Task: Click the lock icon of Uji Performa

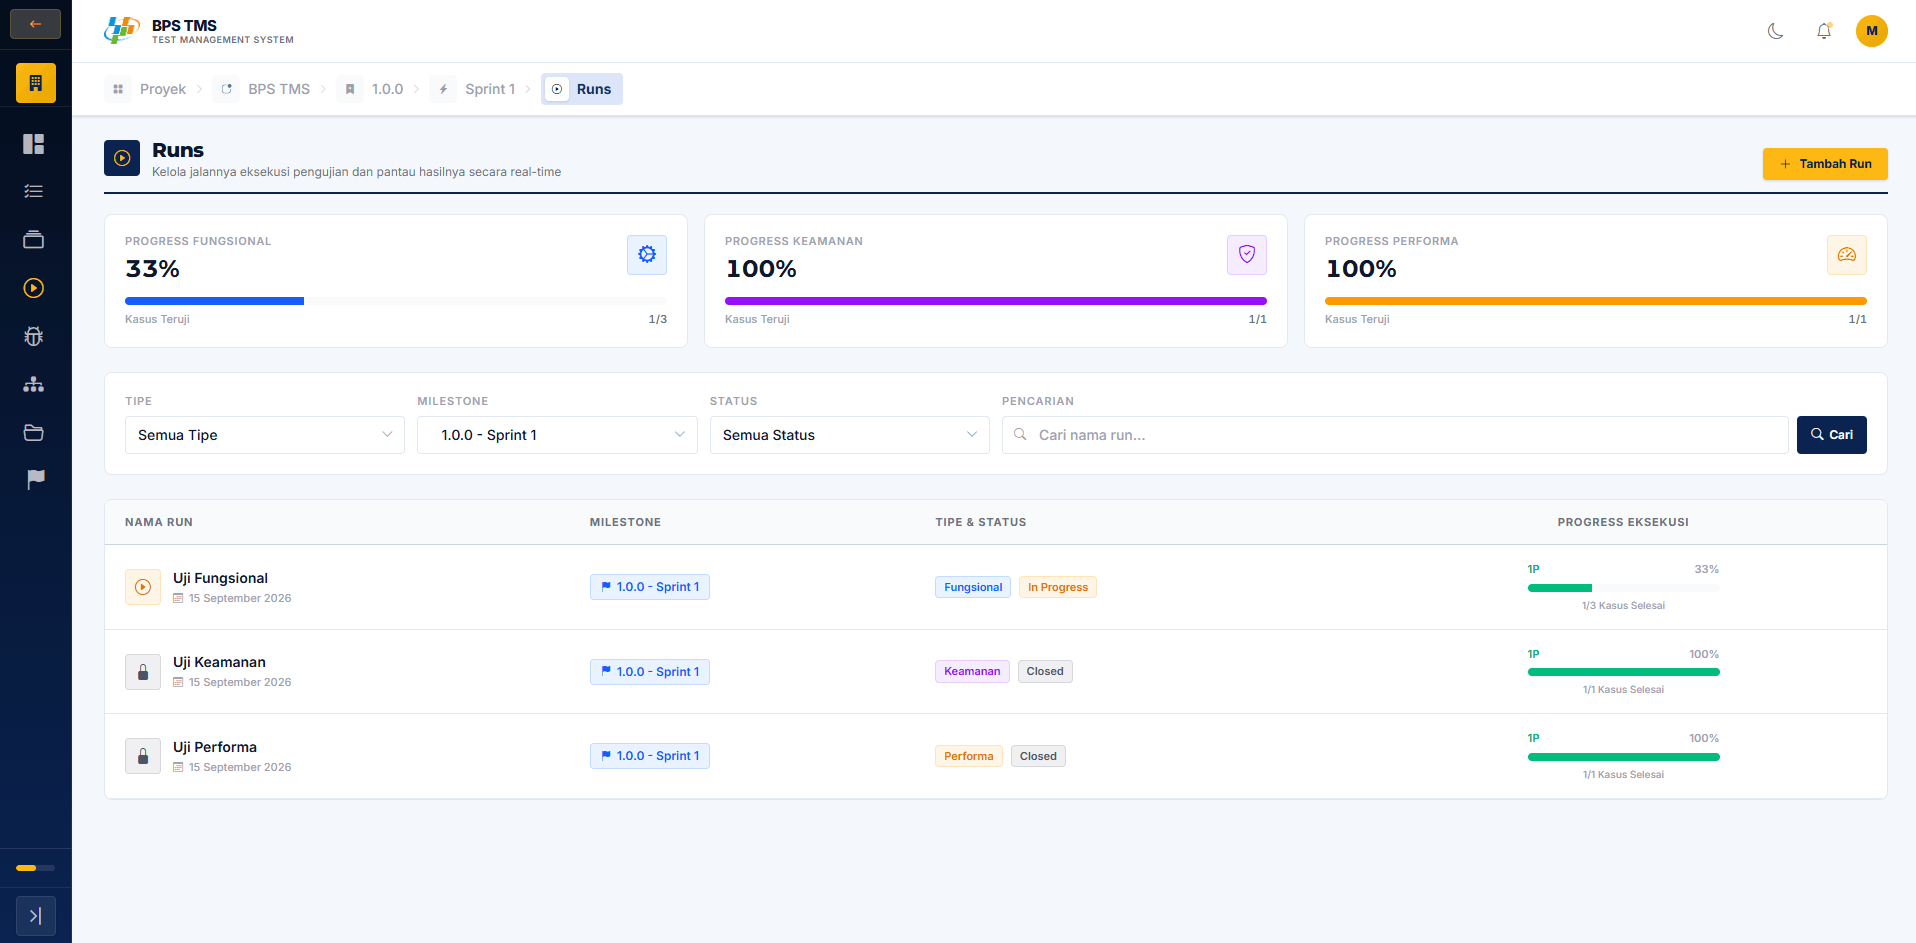Action: pos(143,756)
